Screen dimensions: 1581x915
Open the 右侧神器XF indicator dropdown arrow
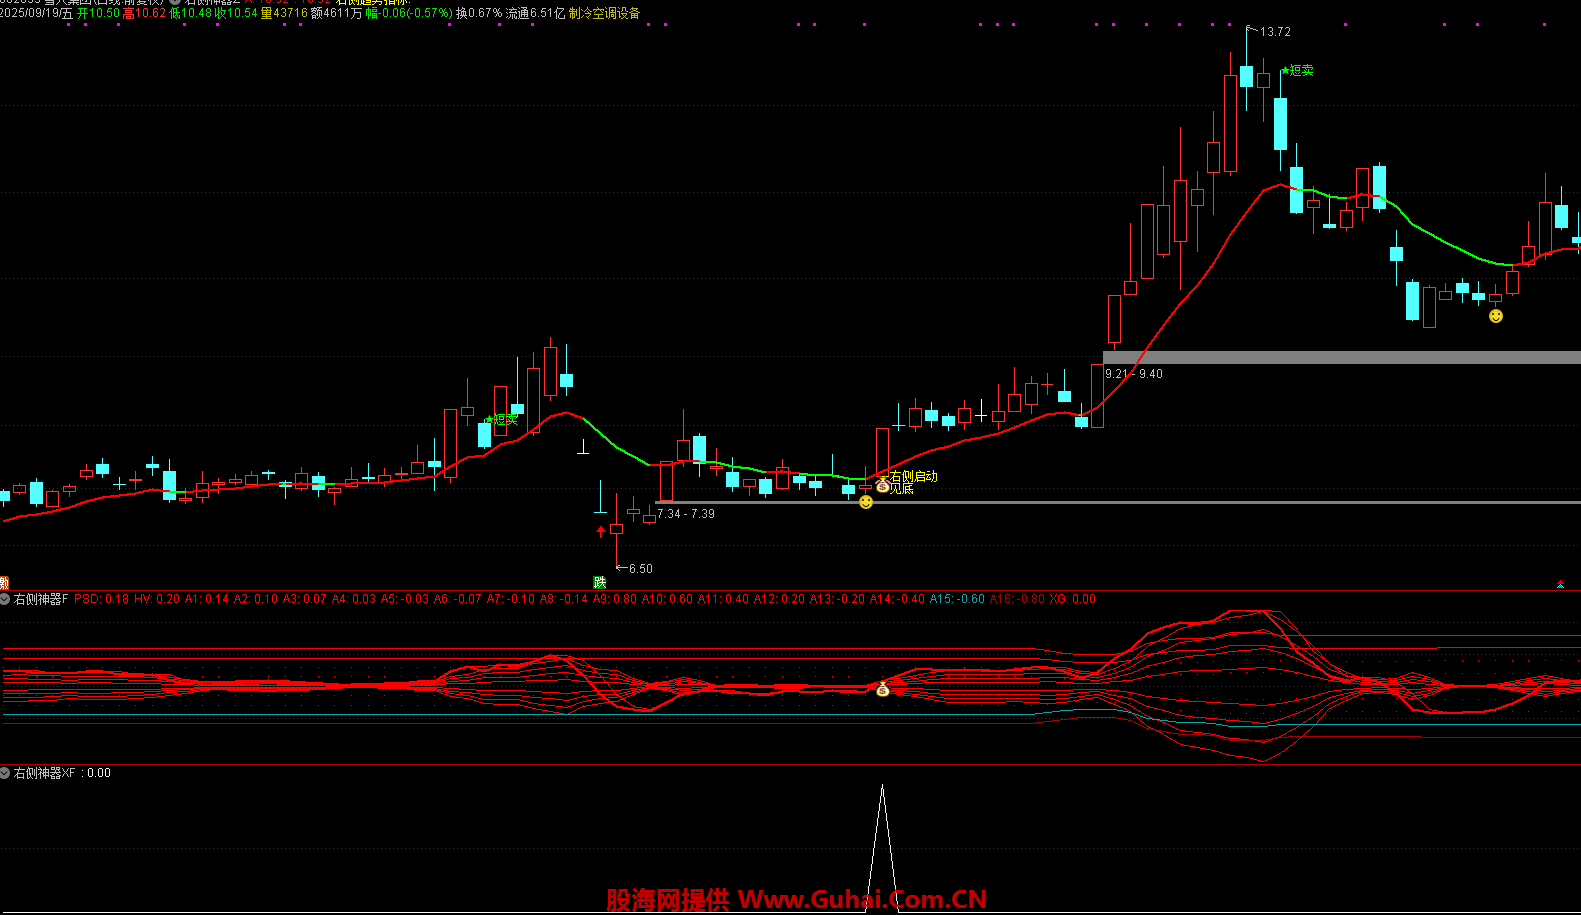pos(5,773)
